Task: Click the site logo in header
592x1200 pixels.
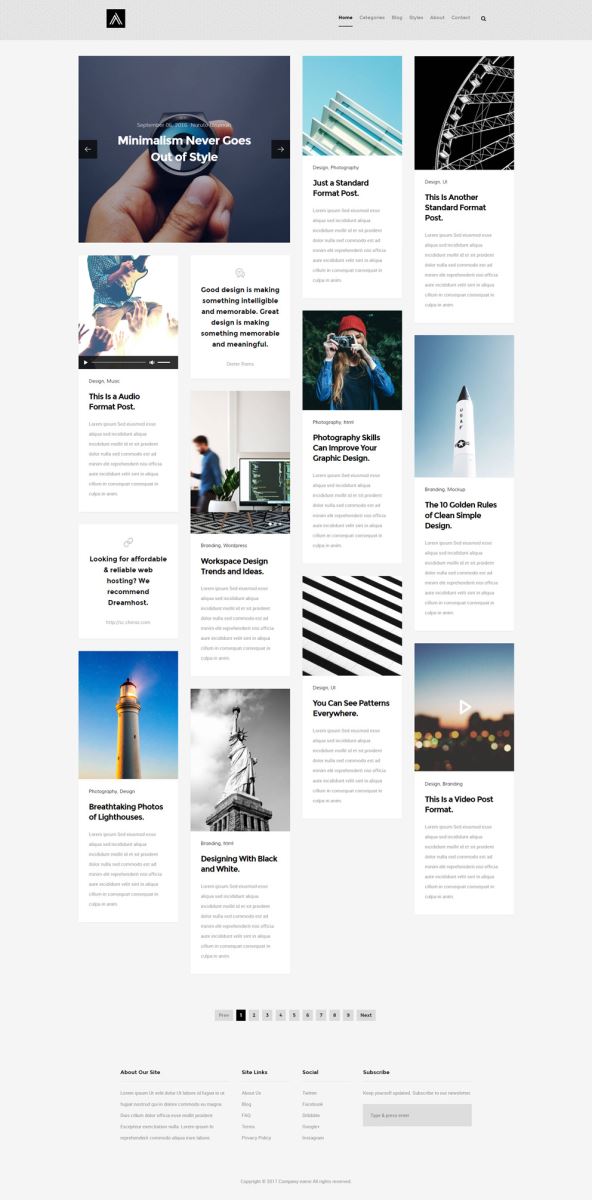Action: click(115, 18)
